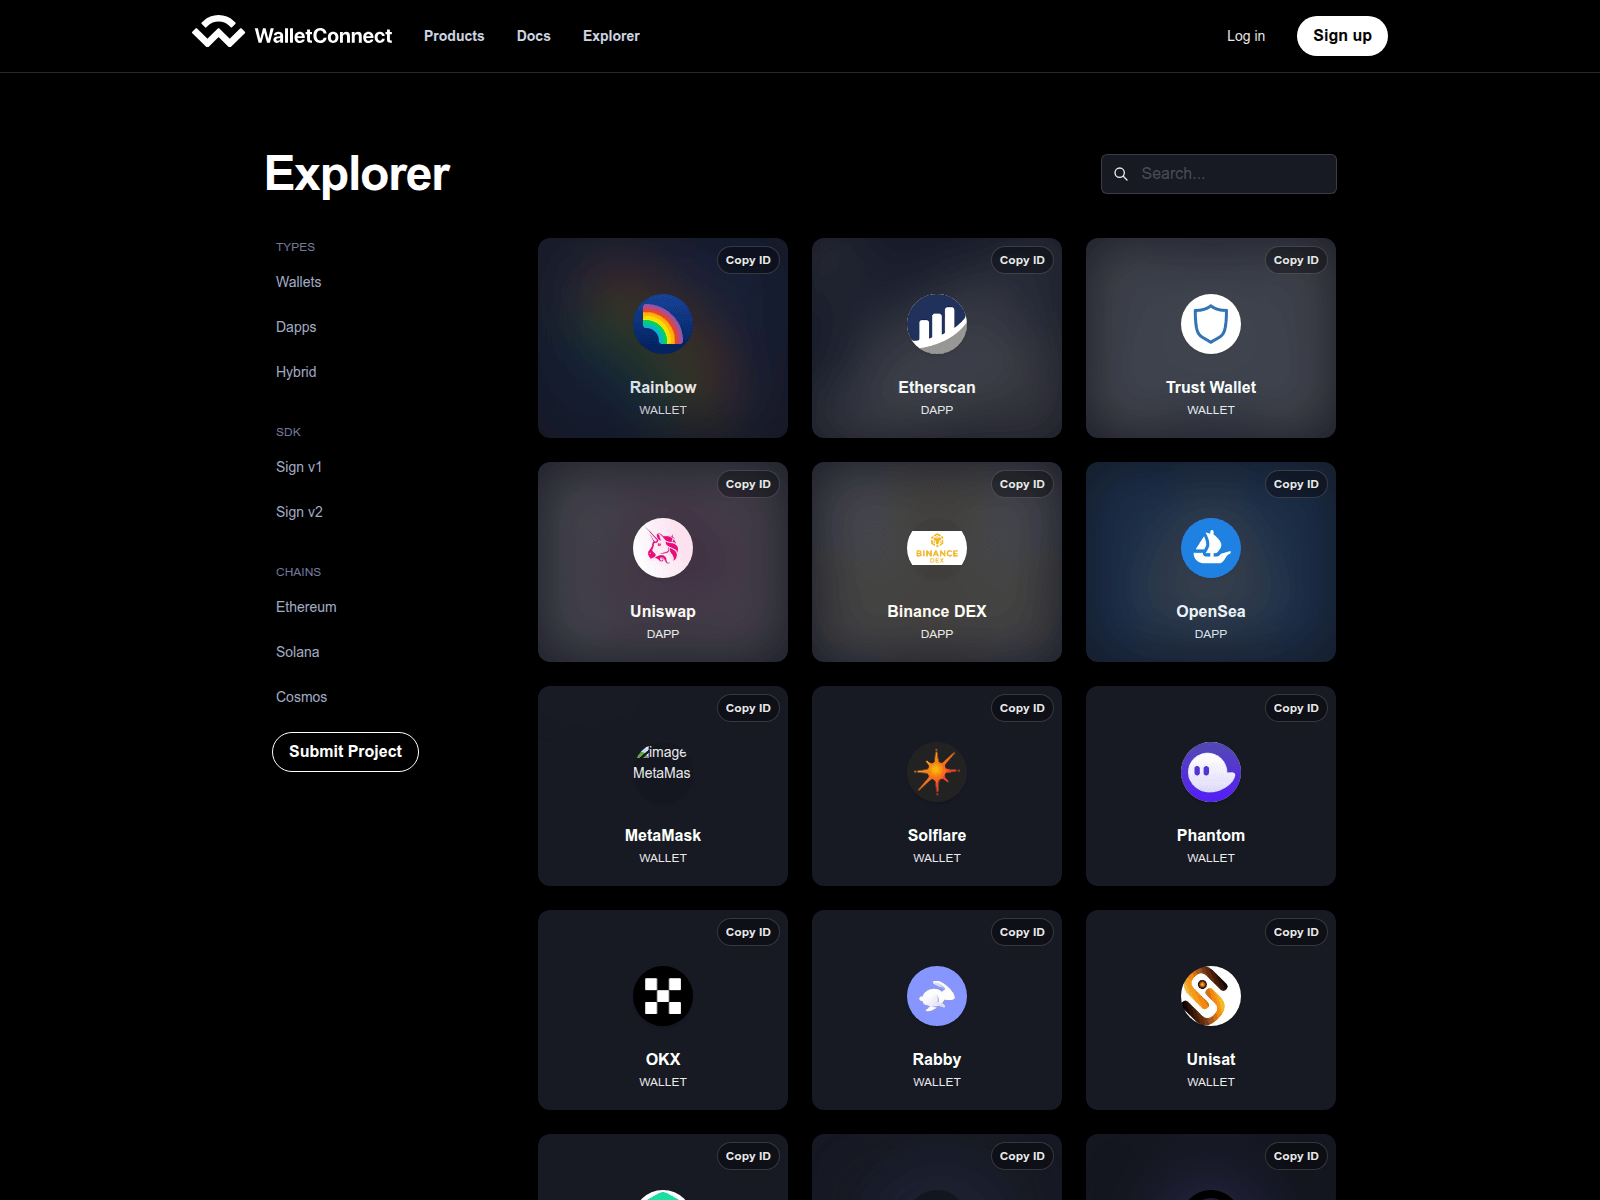Click the Phantom ghost icon
The width and height of the screenshot is (1600, 1200).
tap(1211, 772)
